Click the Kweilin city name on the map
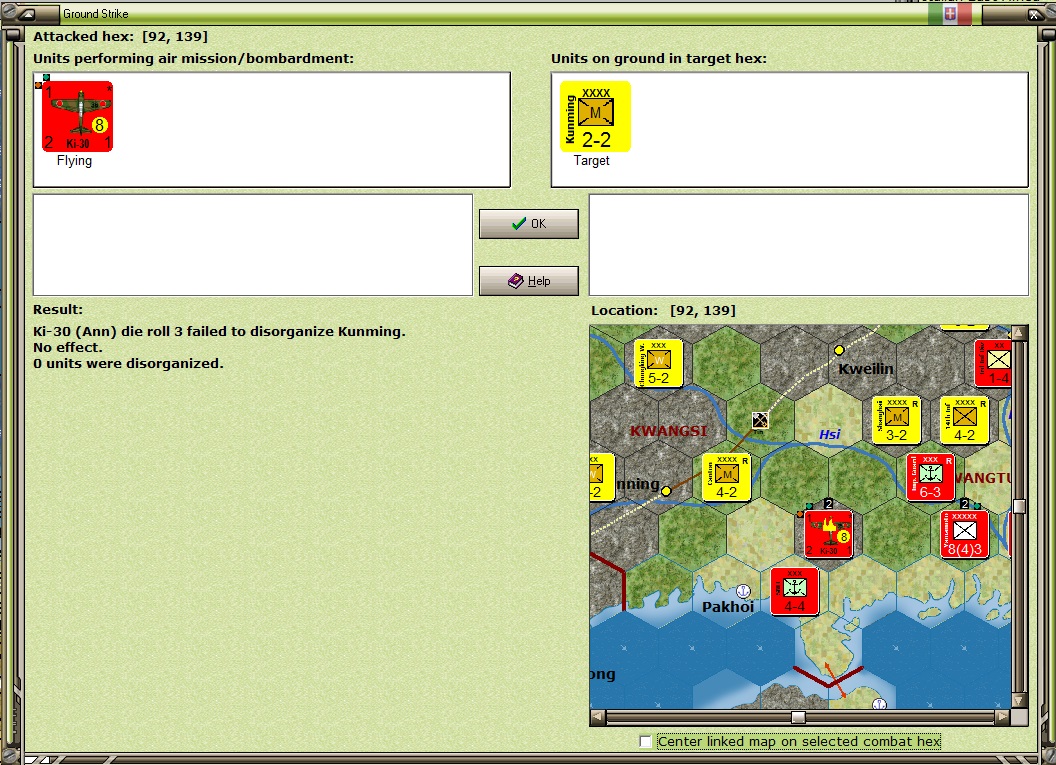The width and height of the screenshot is (1056, 765). click(x=866, y=369)
